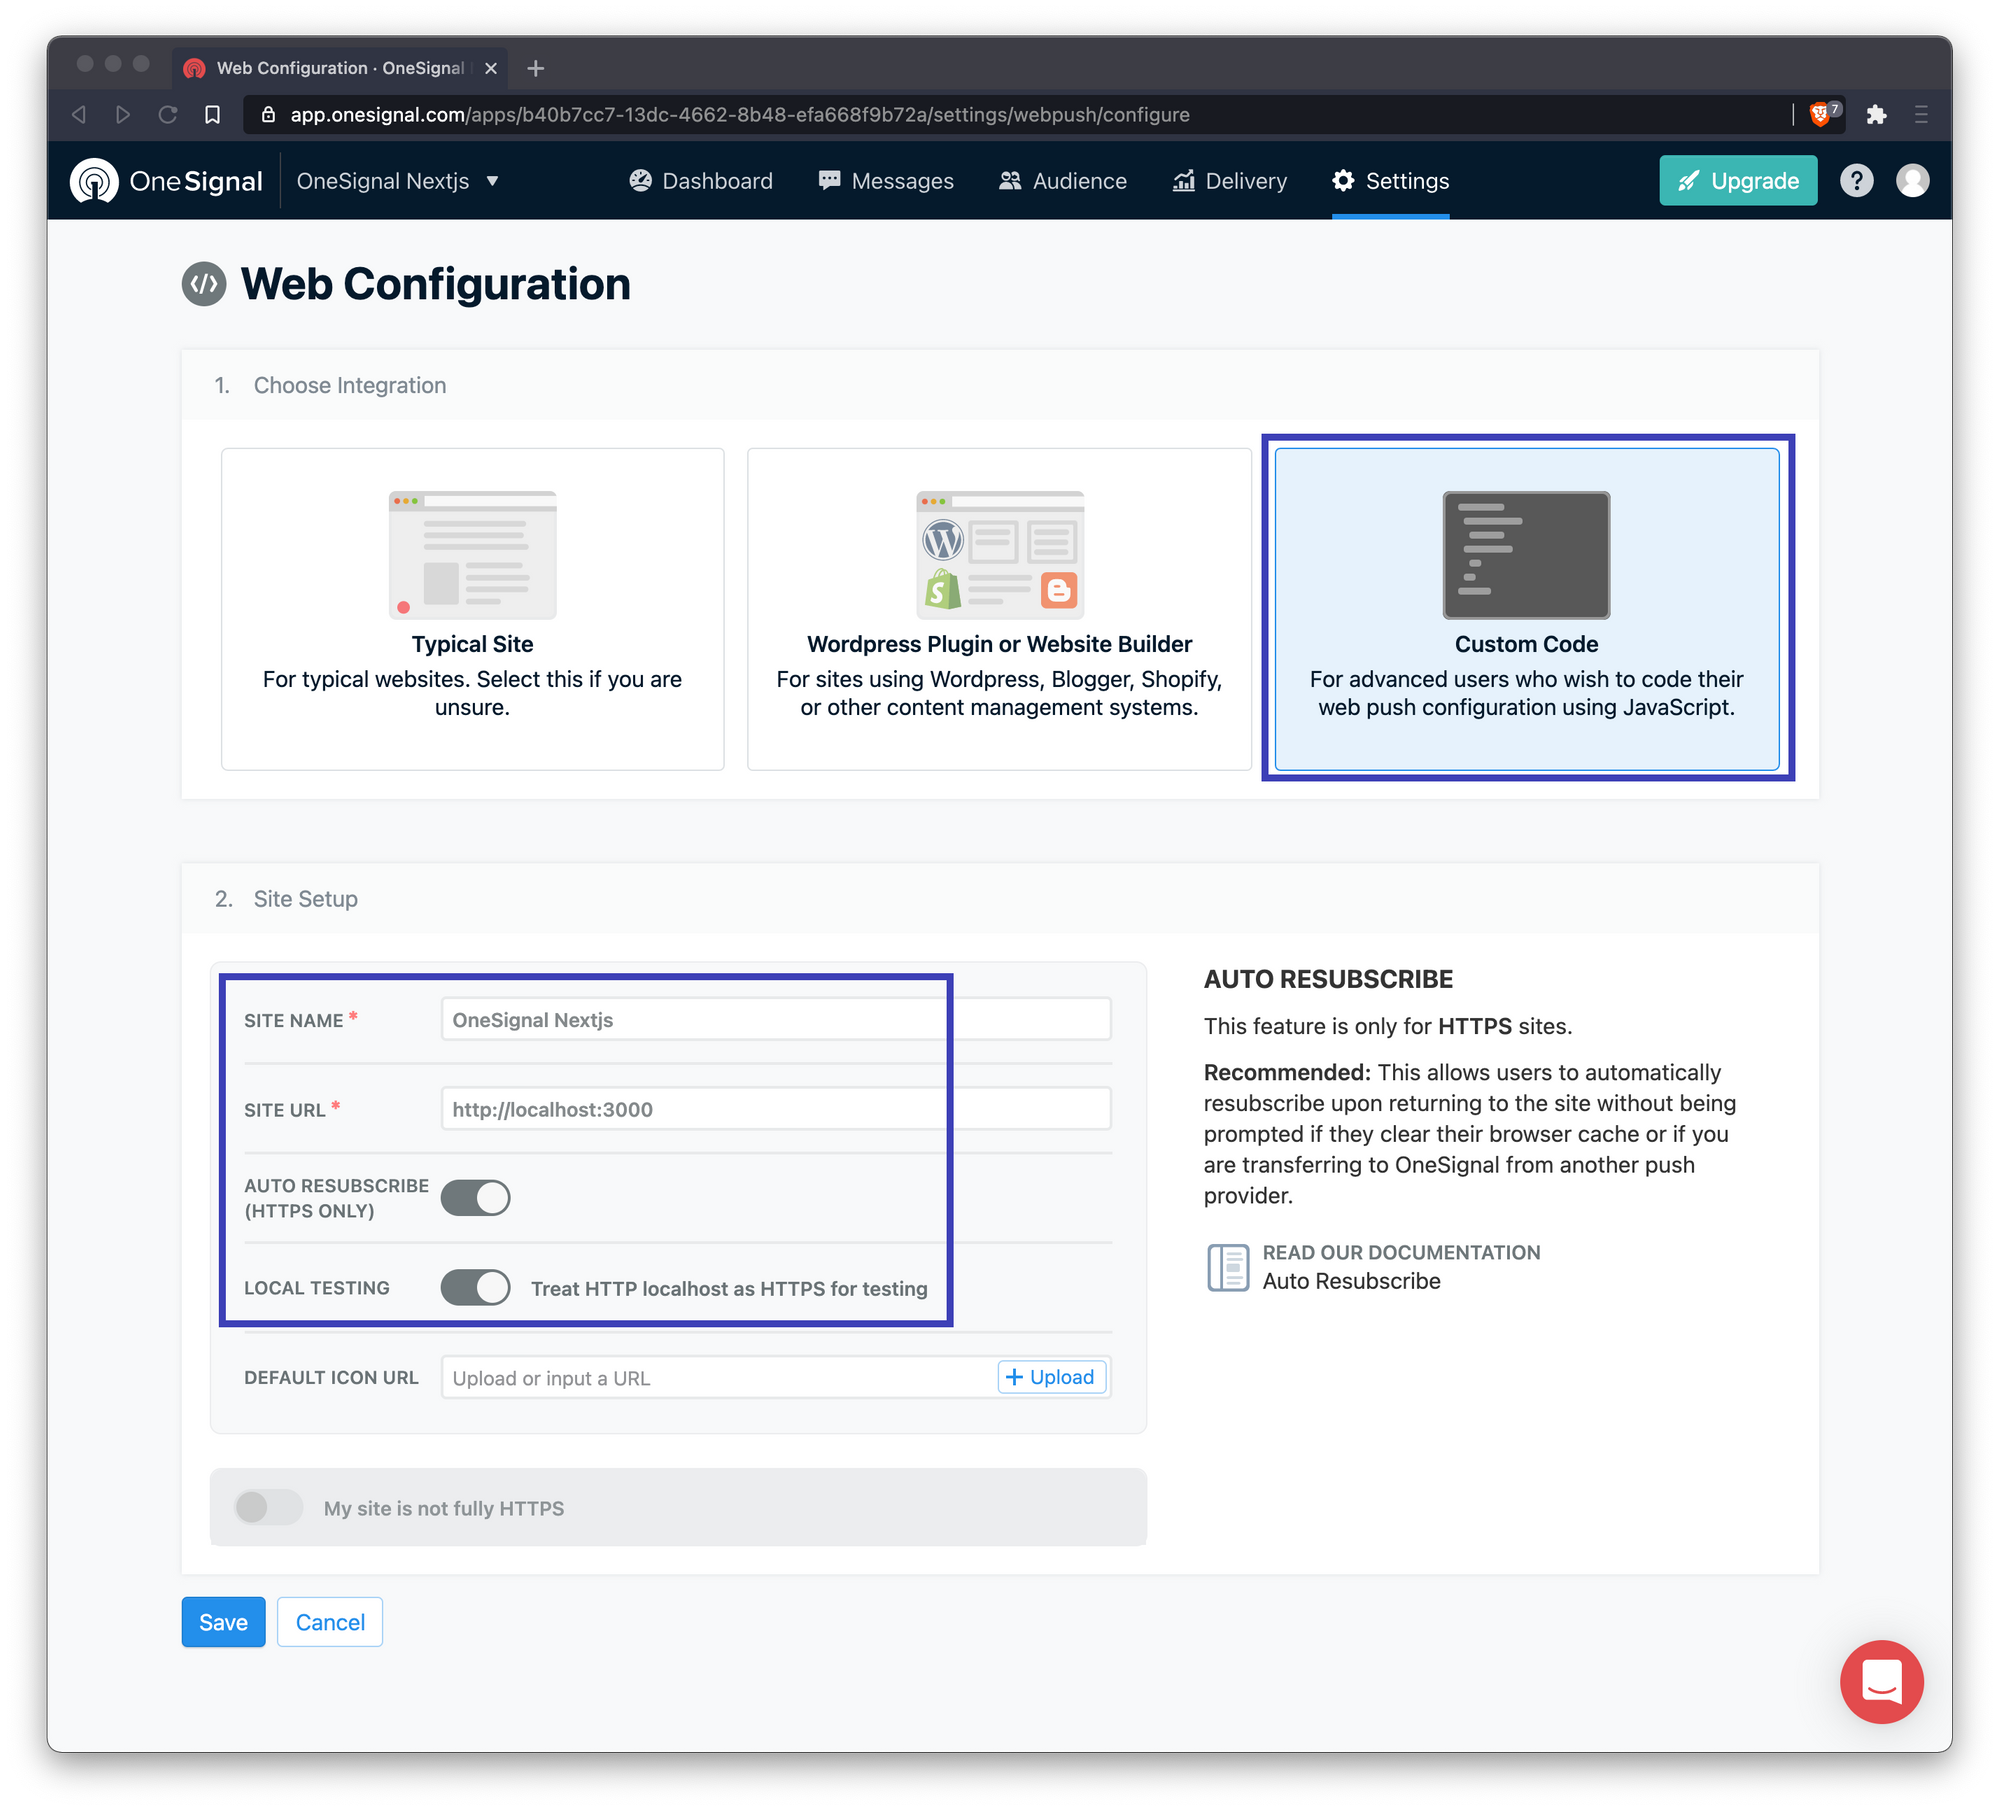The width and height of the screenshot is (2000, 1811).
Task: Click the 'Site Setup' section heading
Action: coord(305,899)
